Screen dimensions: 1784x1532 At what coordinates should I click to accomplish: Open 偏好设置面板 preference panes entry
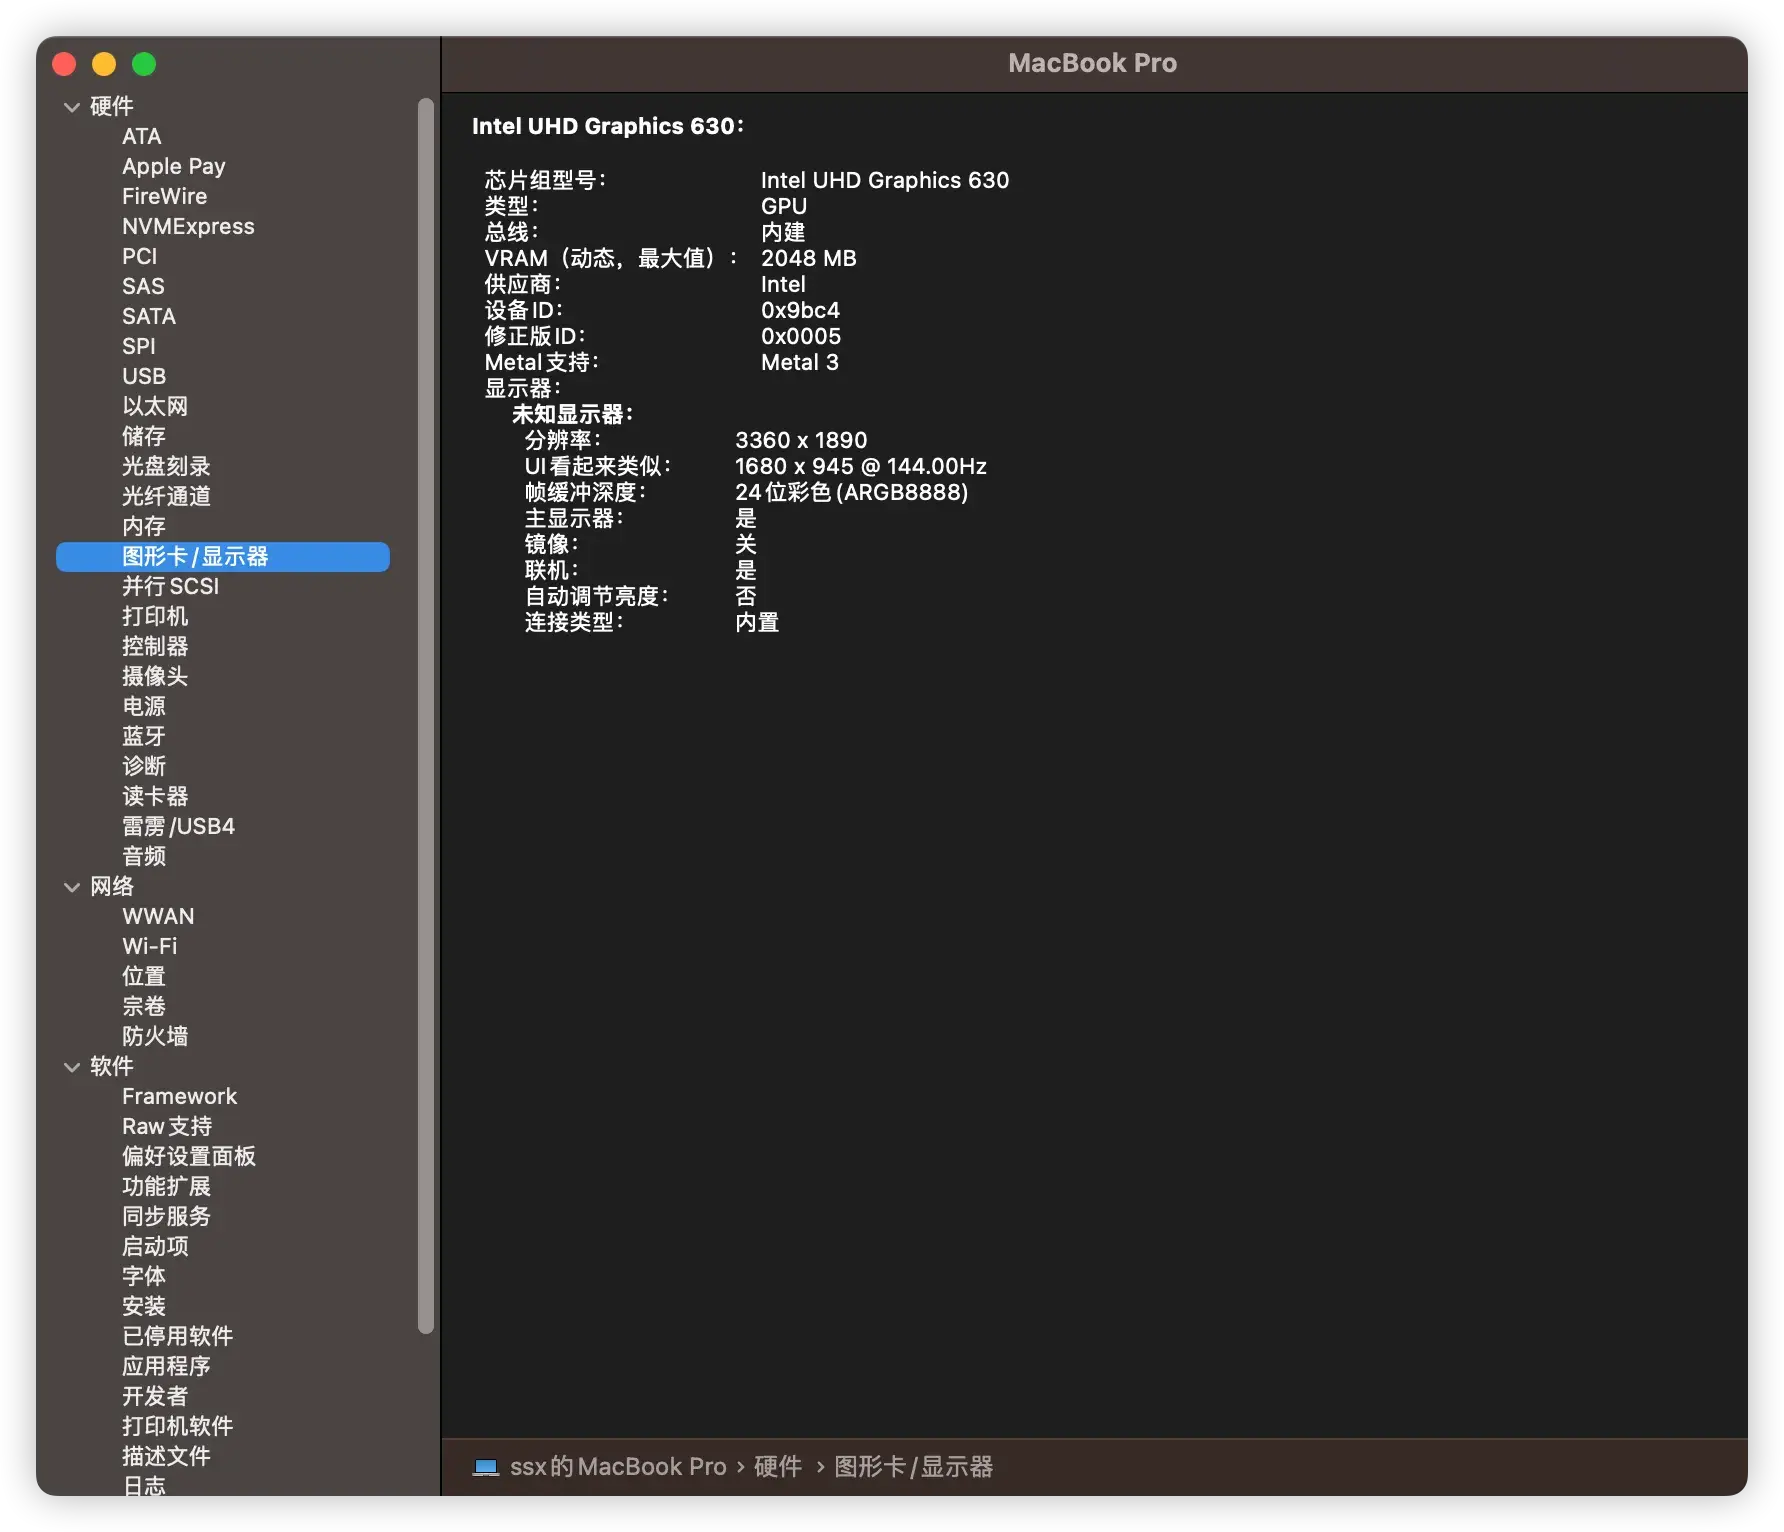coord(189,1156)
